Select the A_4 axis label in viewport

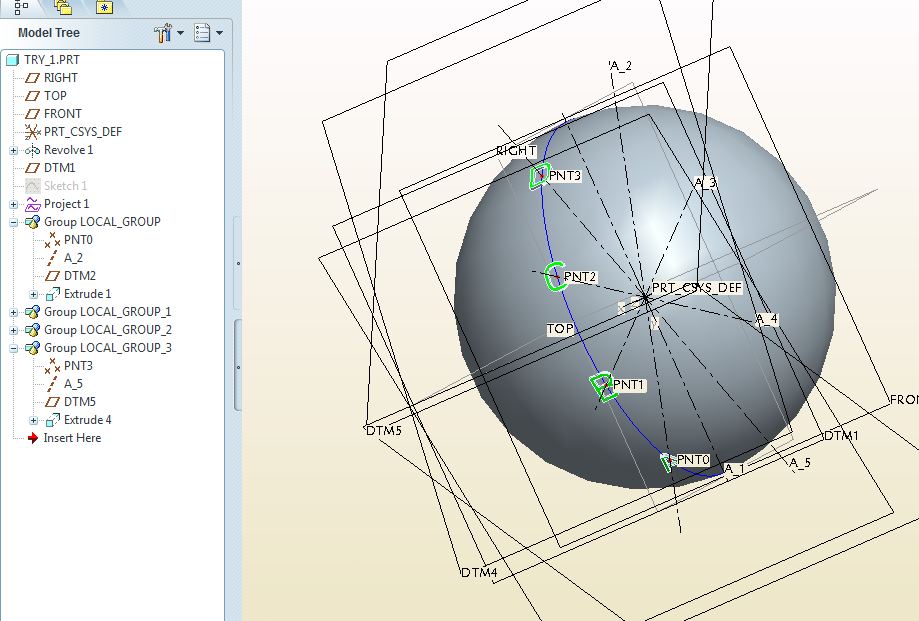767,319
